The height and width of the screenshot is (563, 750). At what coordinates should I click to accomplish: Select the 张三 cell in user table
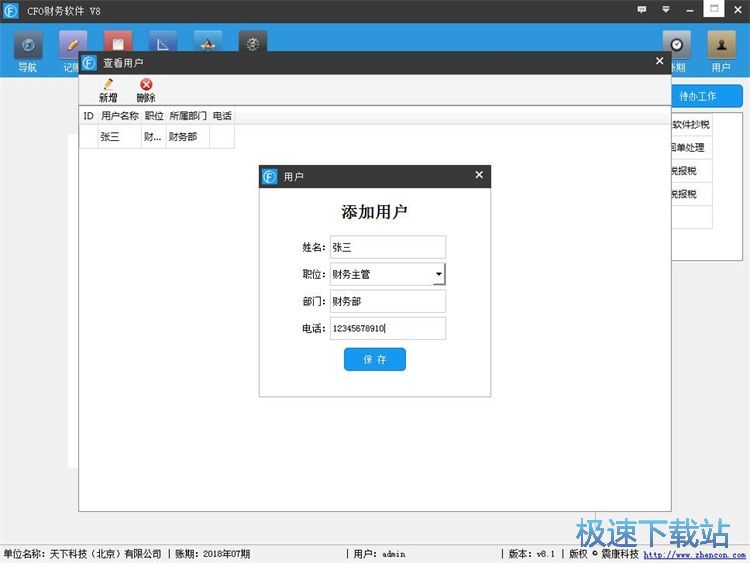pos(120,137)
